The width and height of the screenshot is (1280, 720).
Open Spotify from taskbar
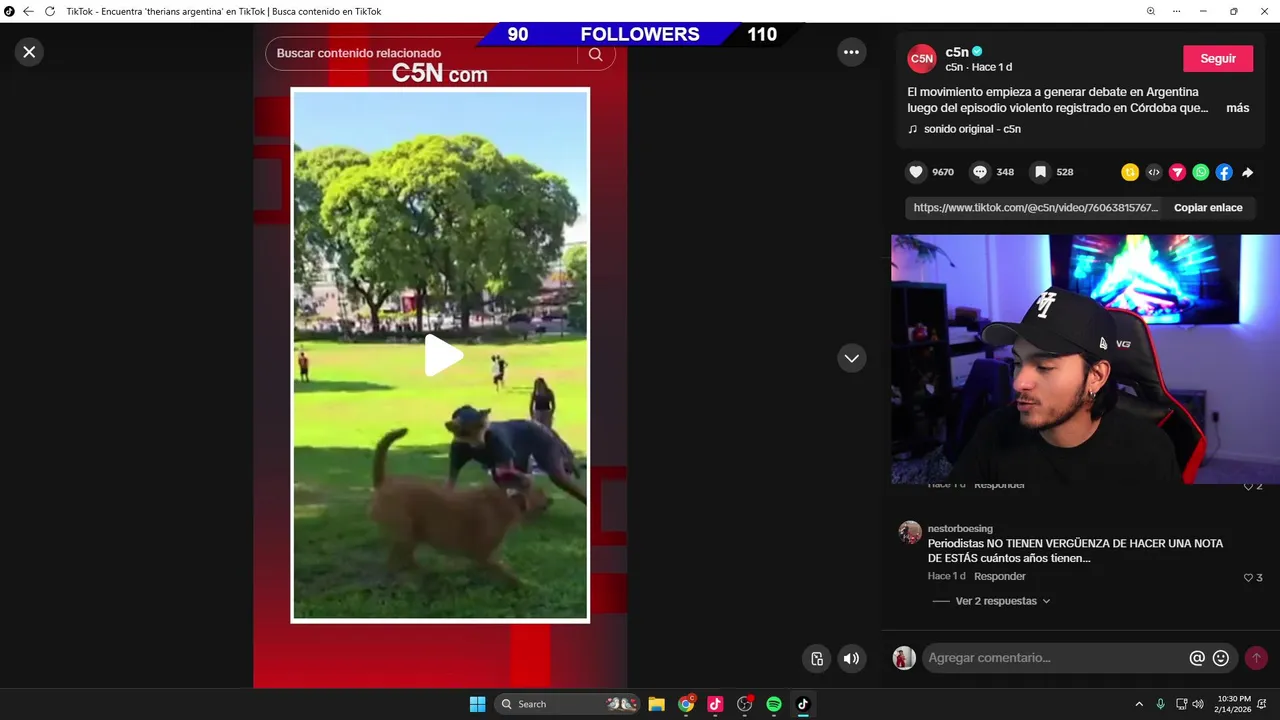[x=773, y=704]
